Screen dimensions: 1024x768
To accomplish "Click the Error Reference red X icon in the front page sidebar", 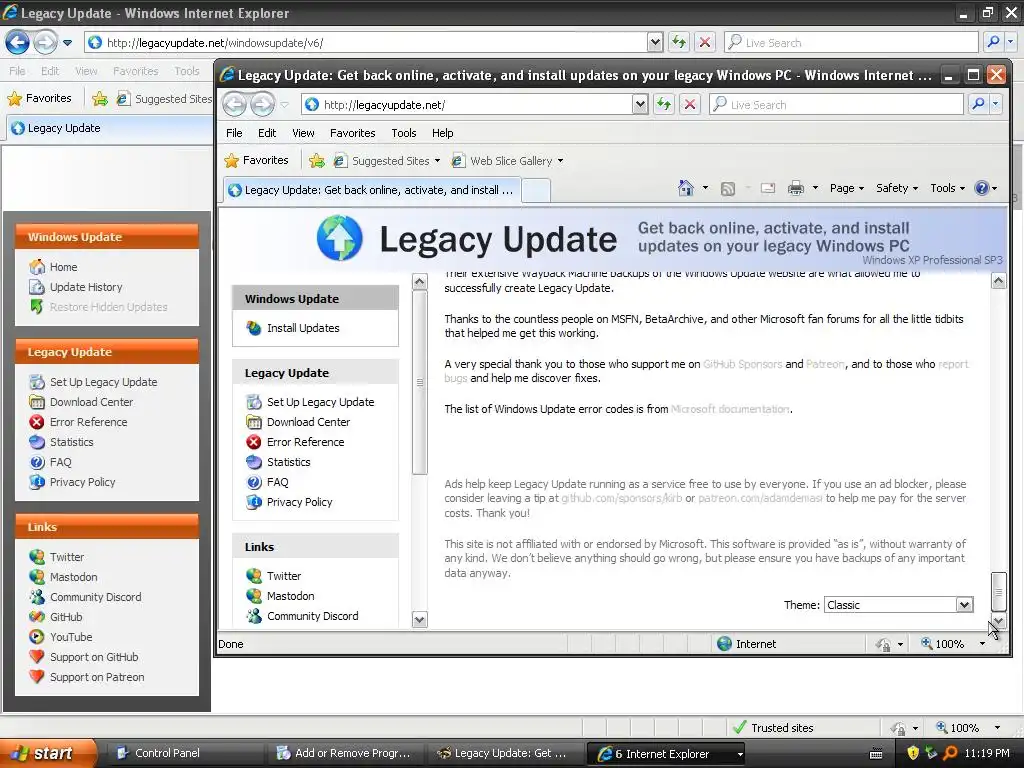I will click(254, 442).
